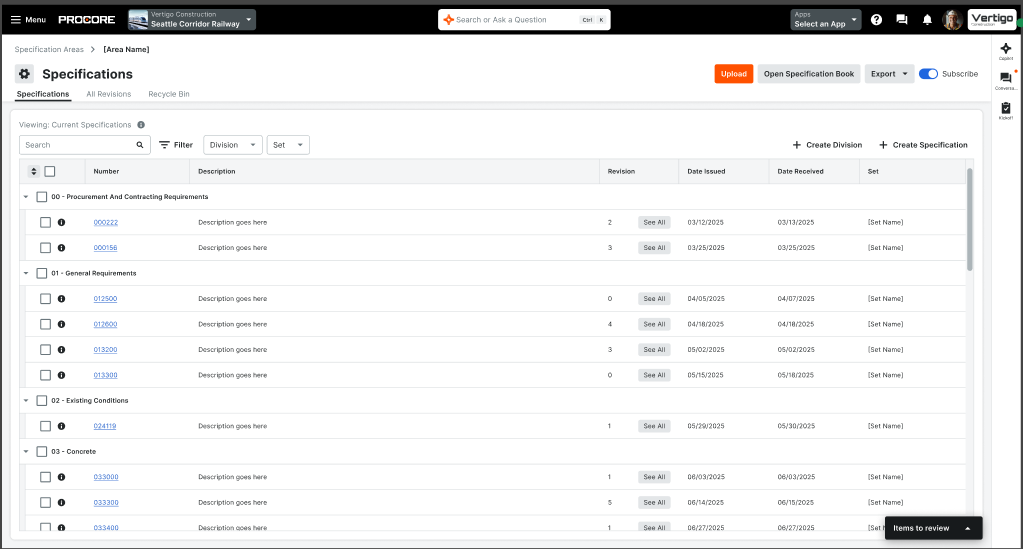The width and height of the screenshot is (1023, 549).
Task: Click the info icon beside Viewing: Current Specifications
Action: (141, 125)
